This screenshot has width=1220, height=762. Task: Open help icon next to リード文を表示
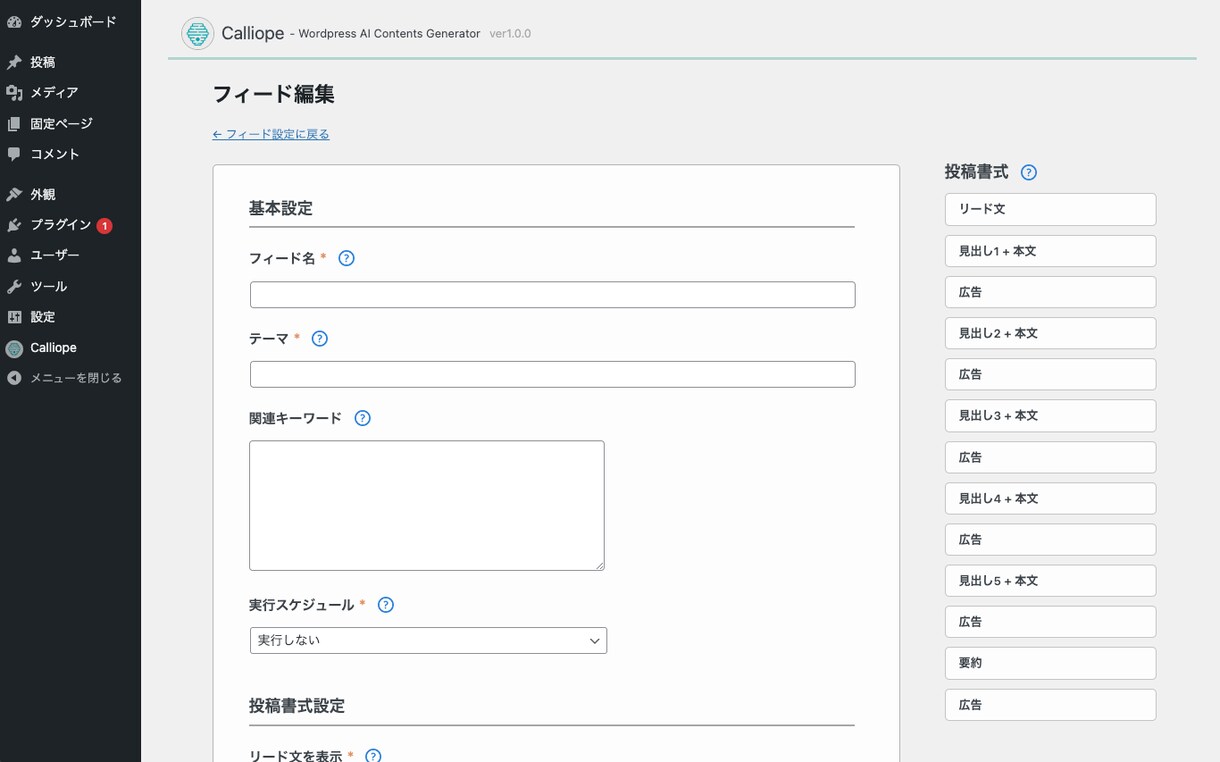point(373,756)
